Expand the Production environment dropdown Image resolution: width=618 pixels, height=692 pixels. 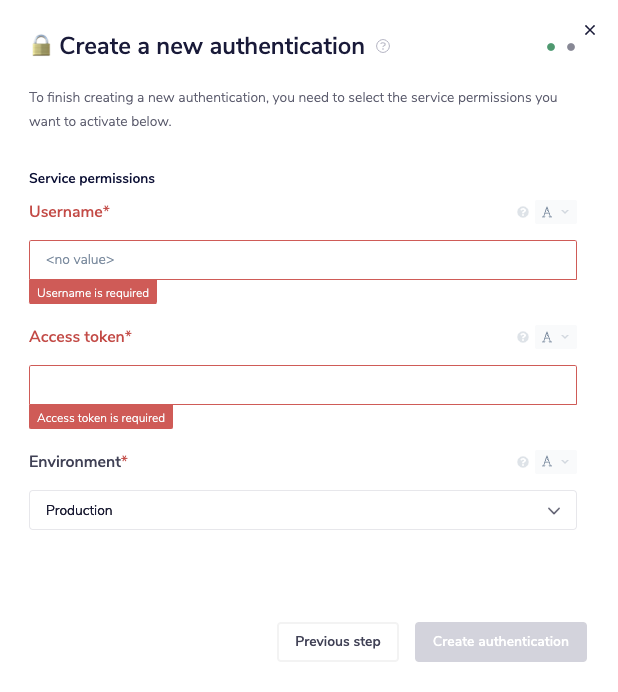[303, 510]
